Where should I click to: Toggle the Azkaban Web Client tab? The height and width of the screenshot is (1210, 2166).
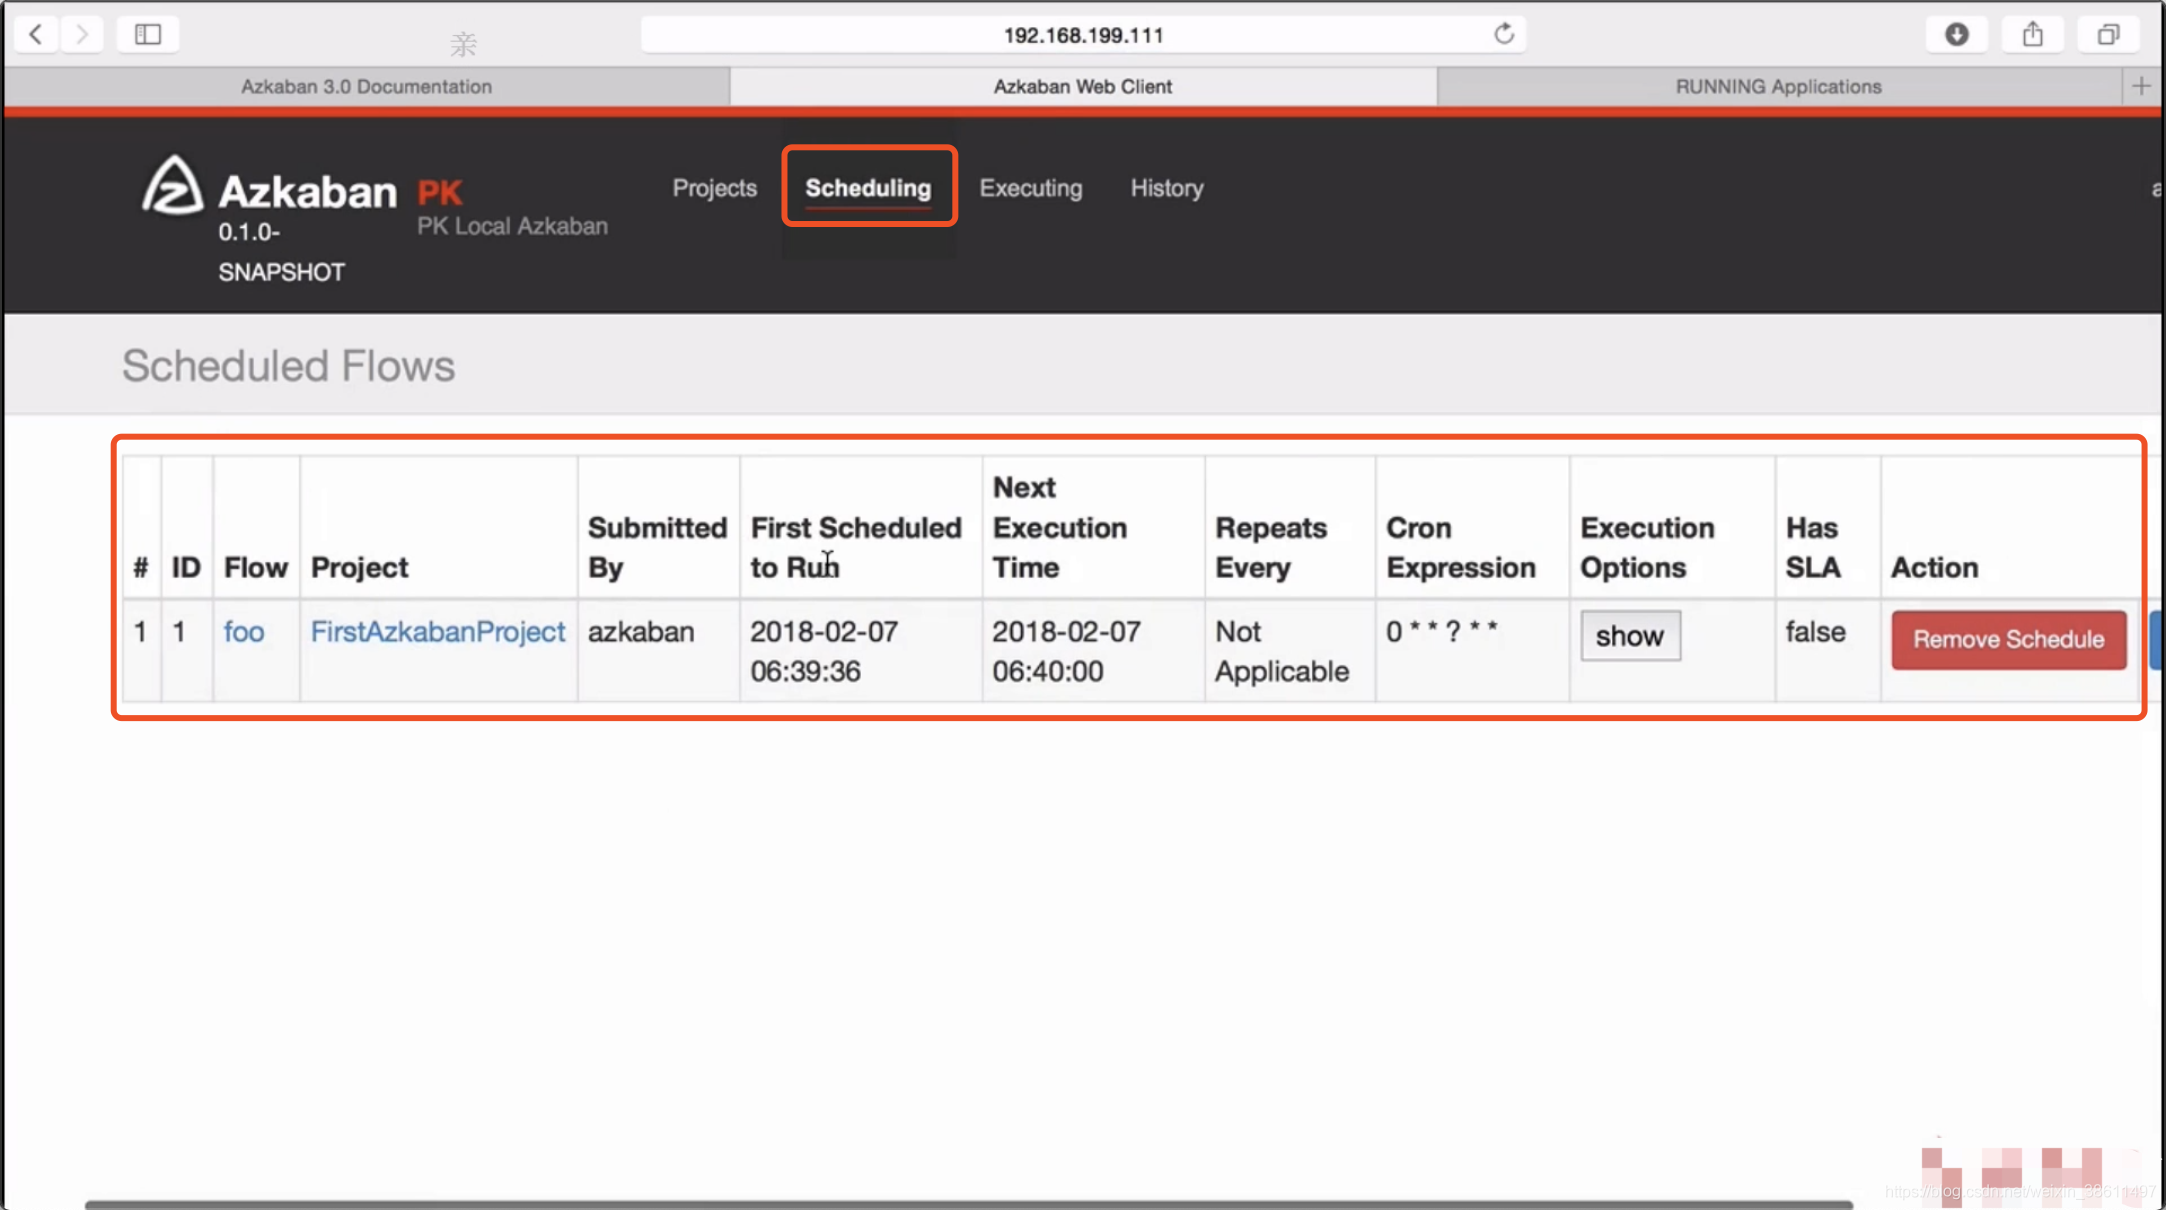tap(1083, 85)
